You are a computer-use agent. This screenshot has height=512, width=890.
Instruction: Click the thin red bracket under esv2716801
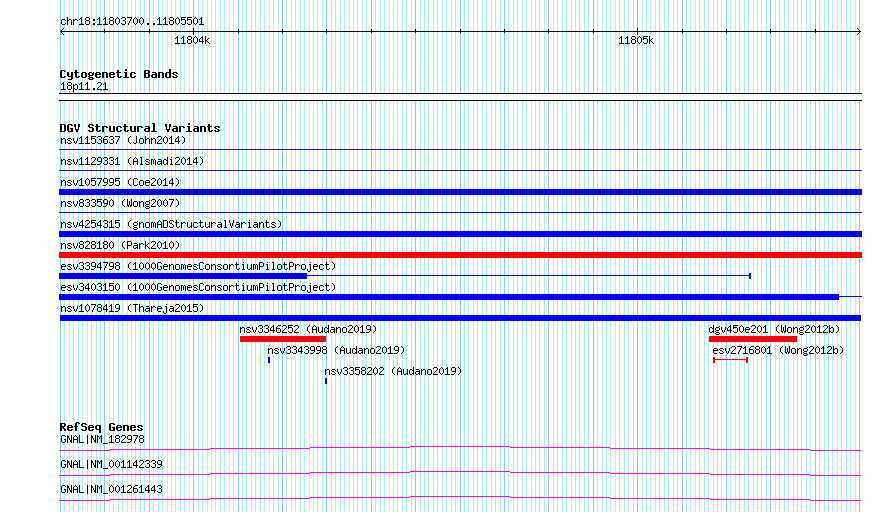click(731, 360)
